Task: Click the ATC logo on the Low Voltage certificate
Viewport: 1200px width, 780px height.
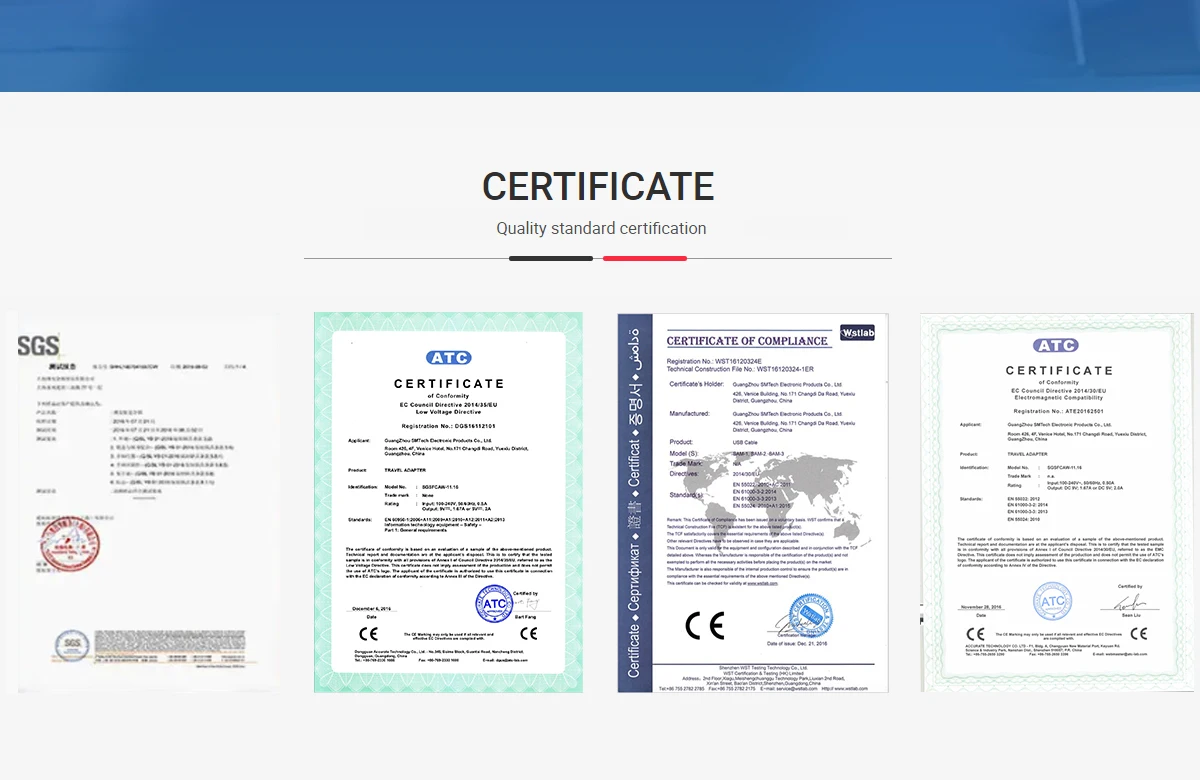Action: [x=448, y=357]
